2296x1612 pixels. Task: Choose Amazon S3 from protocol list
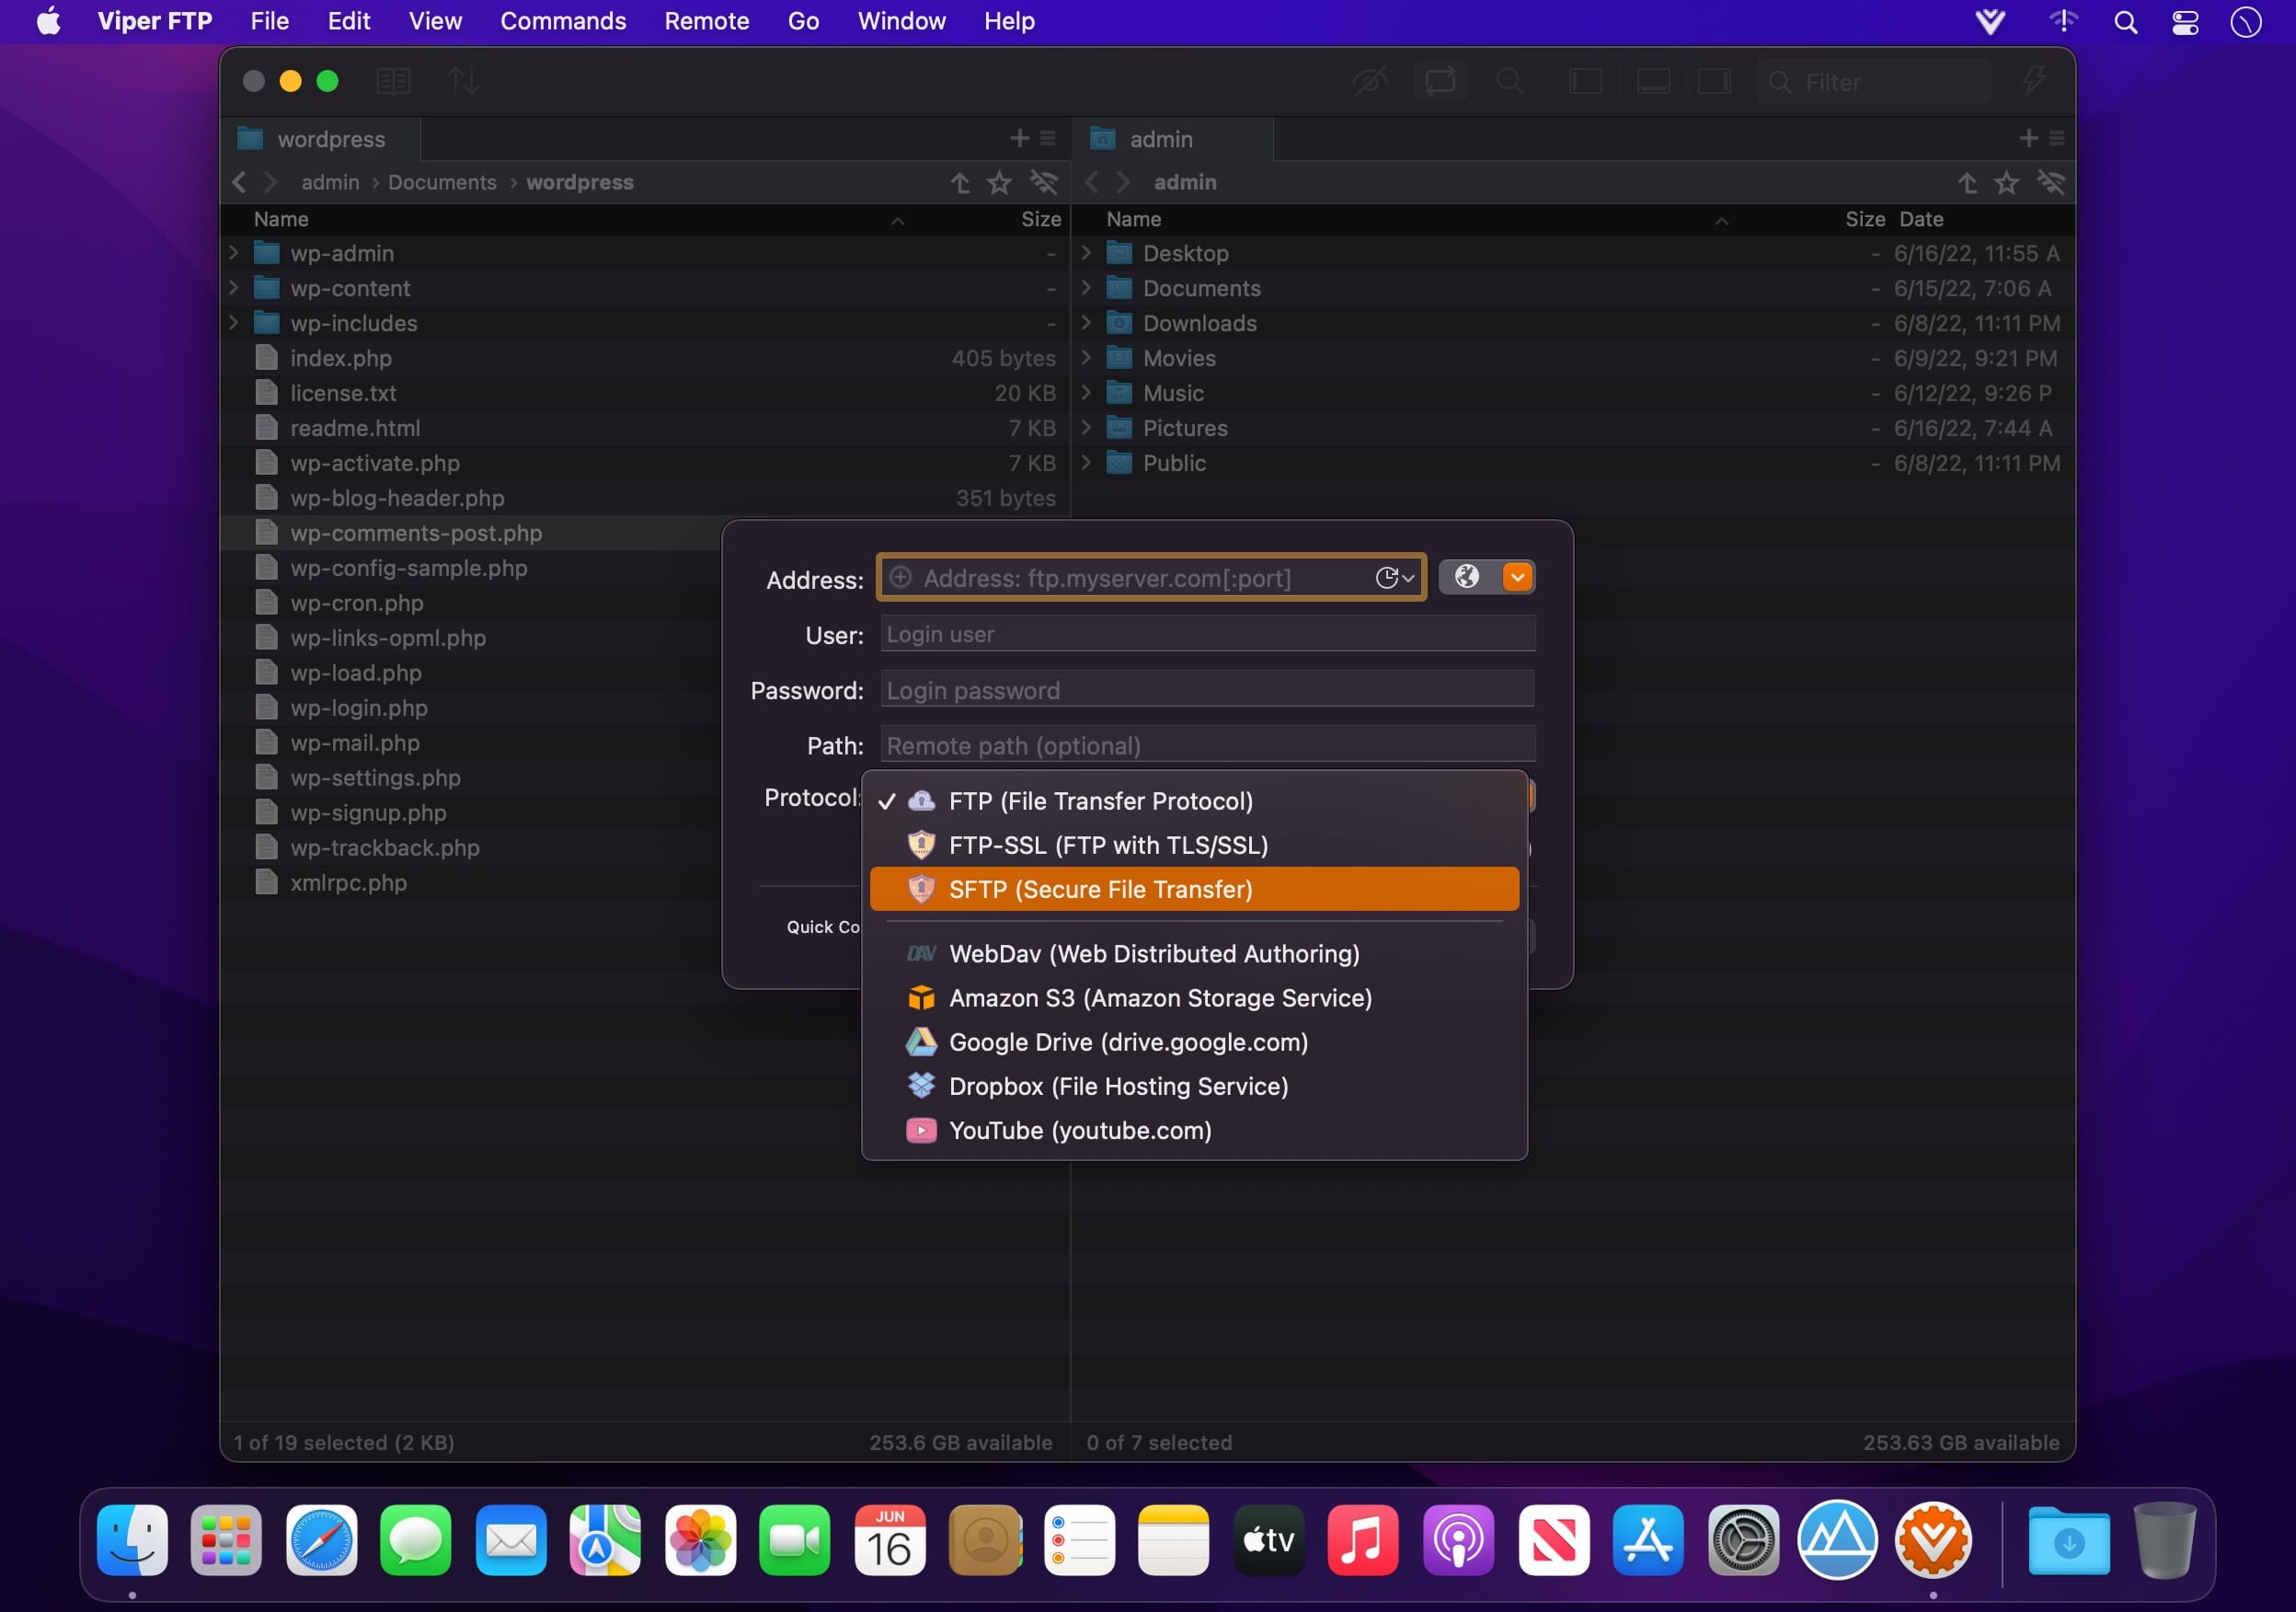pyautogui.click(x=1159, y=998)
